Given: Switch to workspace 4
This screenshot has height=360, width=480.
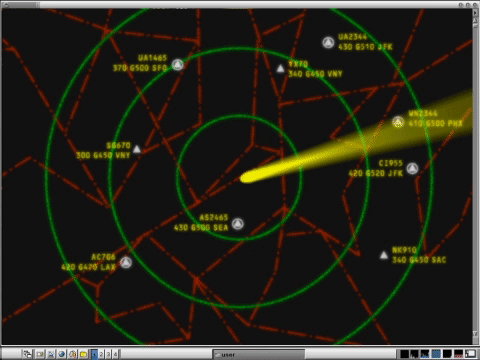Looking at the screenshot, I should click(x=115, y=354).
